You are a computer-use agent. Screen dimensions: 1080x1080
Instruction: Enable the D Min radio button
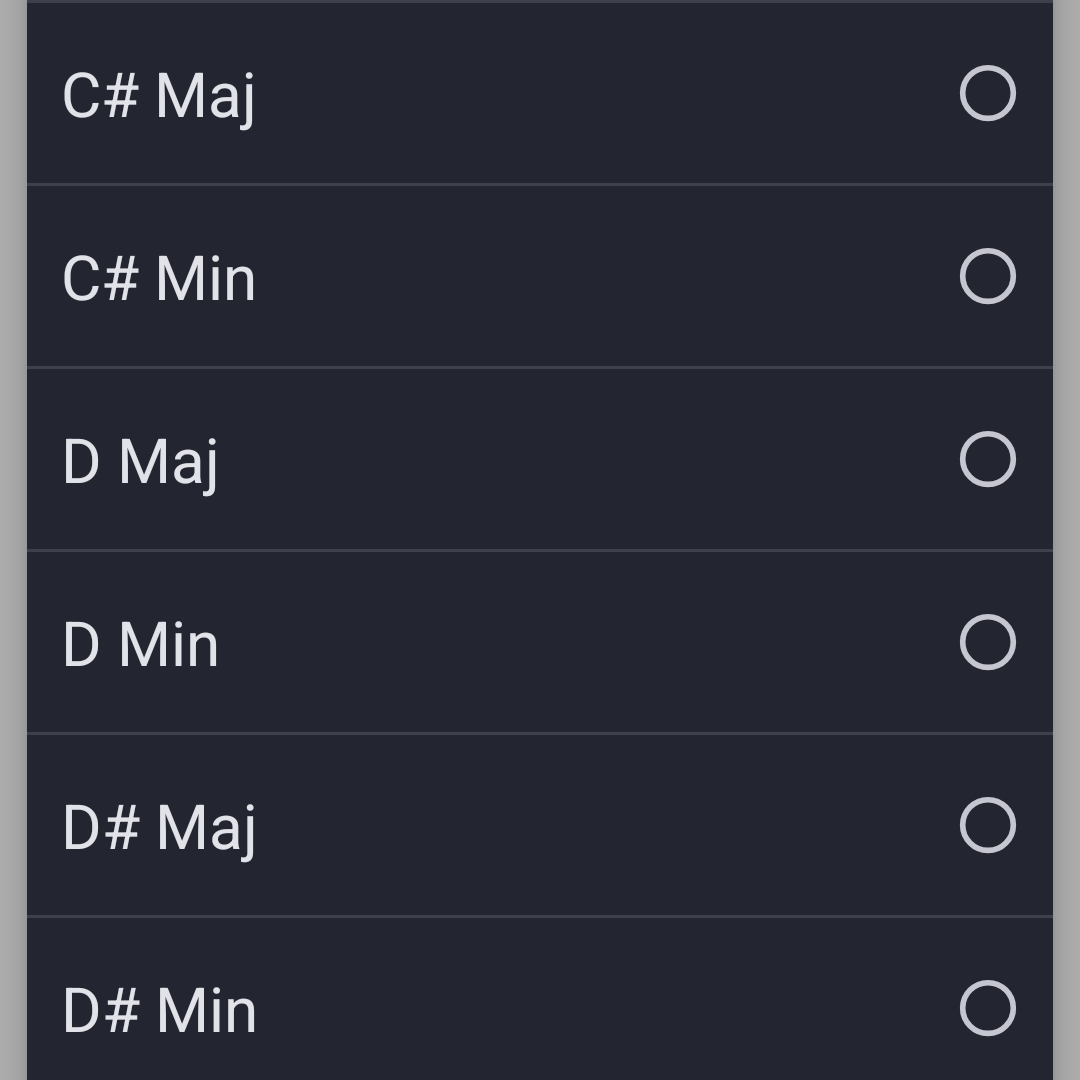[987, 642]
